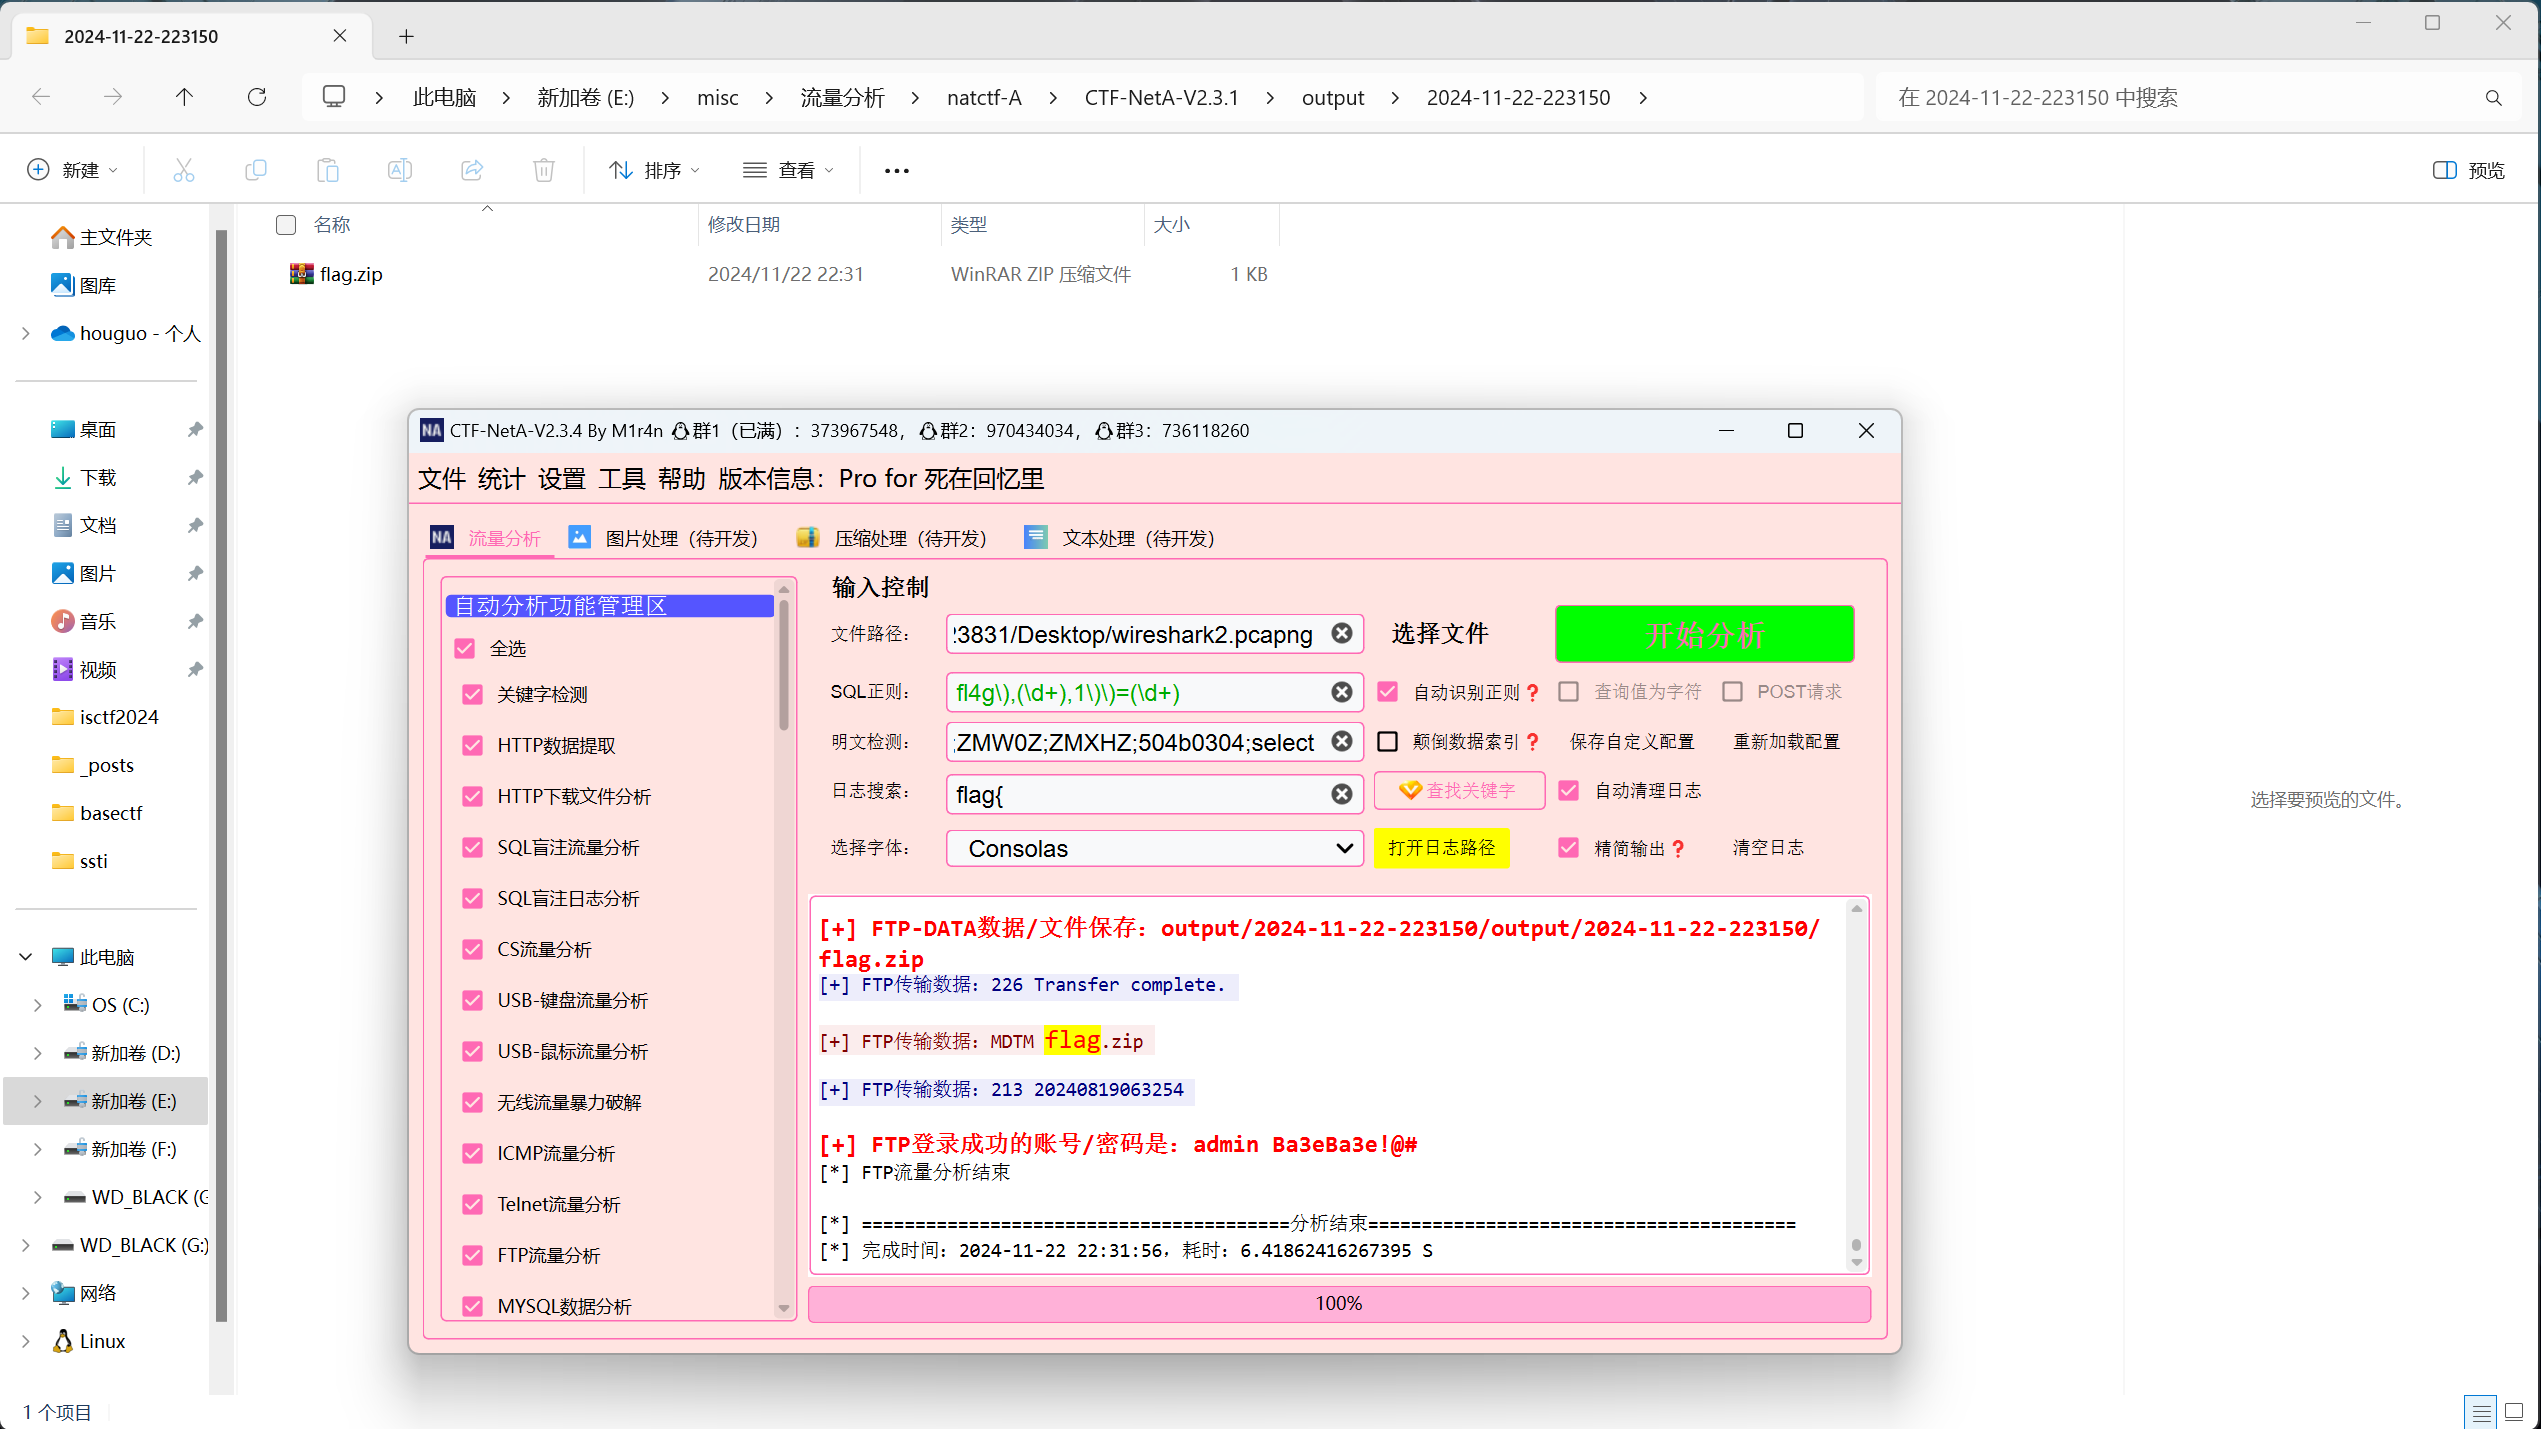This screenshot has width=2541, height=1429.
Task: Enable 颠倒数据索引 checkbox
Action: pos(1388,742)
